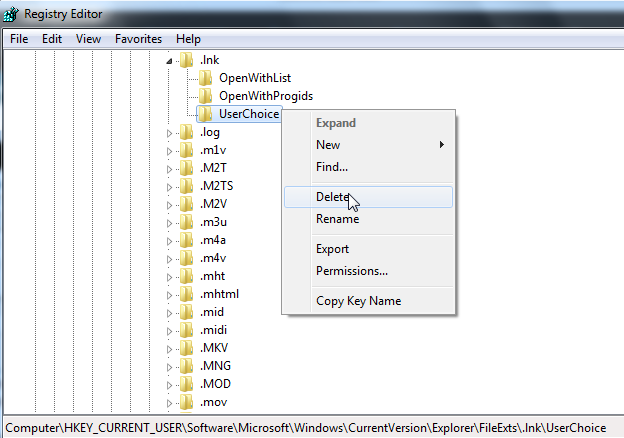
Task: Expand the .mhtml key
Action: click(169, 295)
